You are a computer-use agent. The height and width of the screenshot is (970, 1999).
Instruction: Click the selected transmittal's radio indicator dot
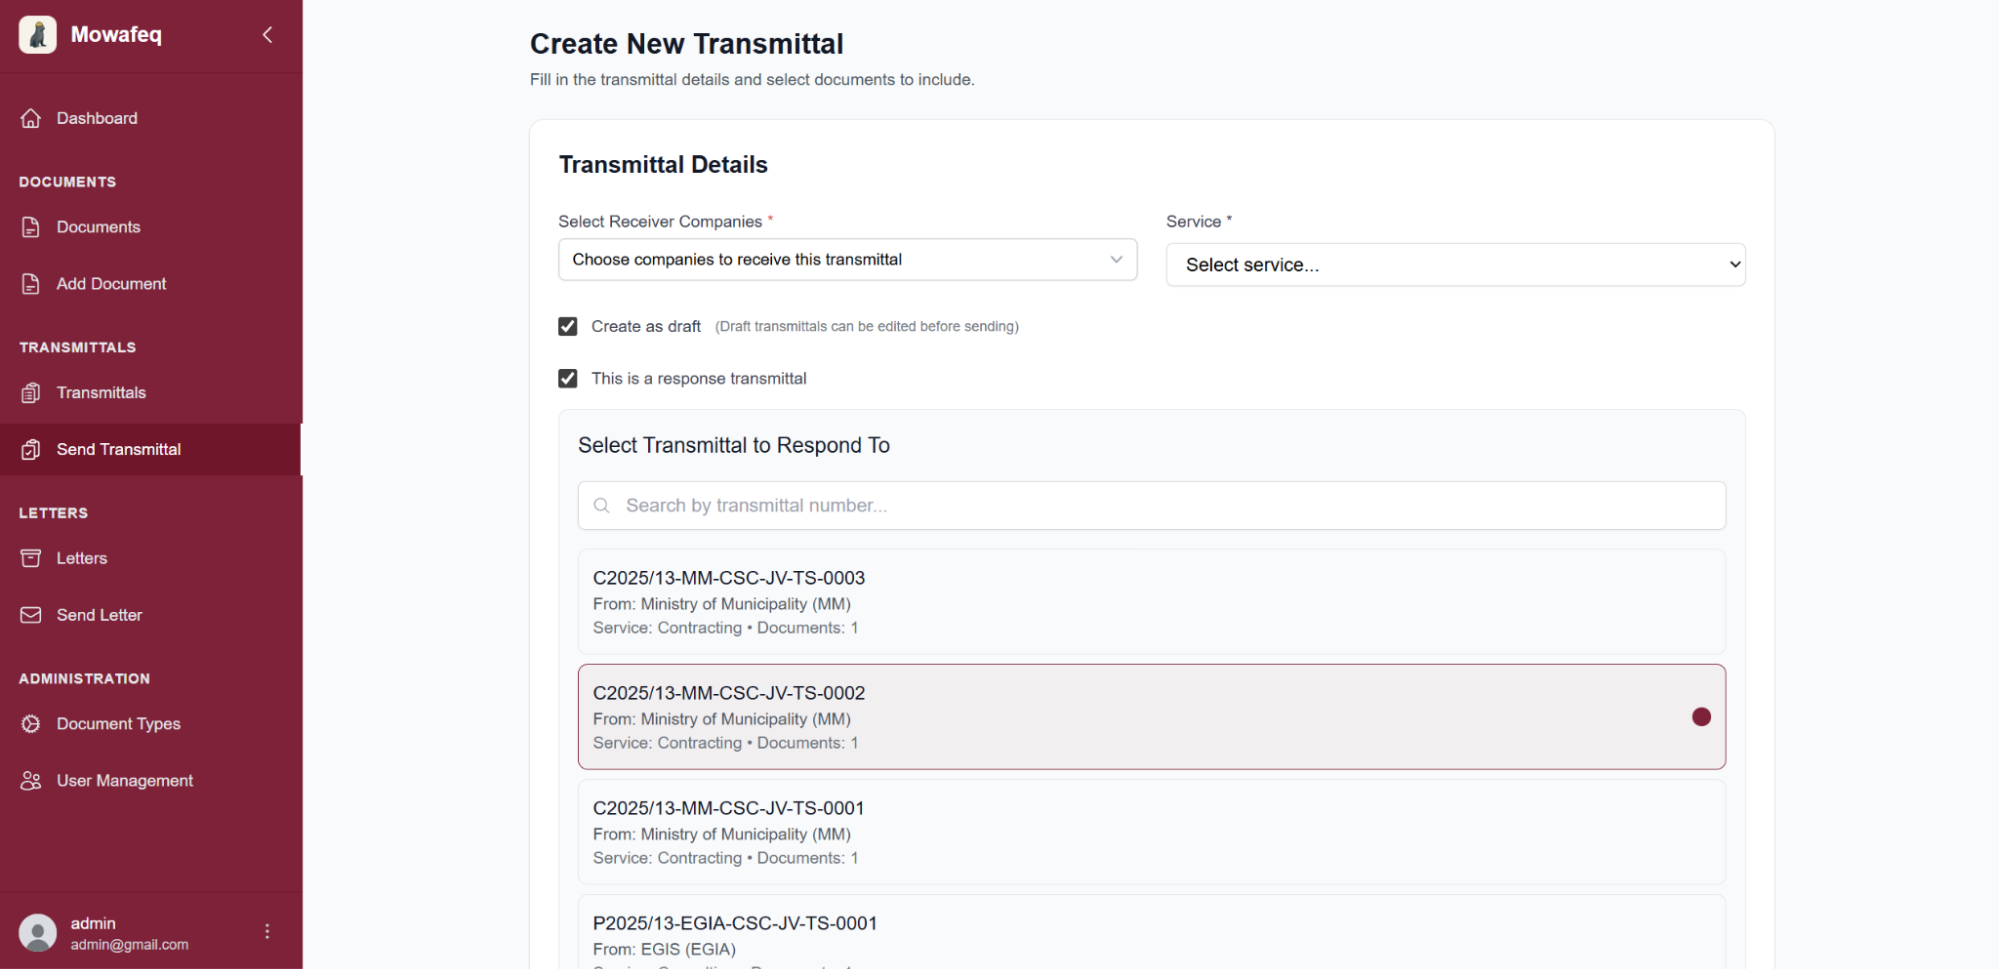[x=1701, y=717]
